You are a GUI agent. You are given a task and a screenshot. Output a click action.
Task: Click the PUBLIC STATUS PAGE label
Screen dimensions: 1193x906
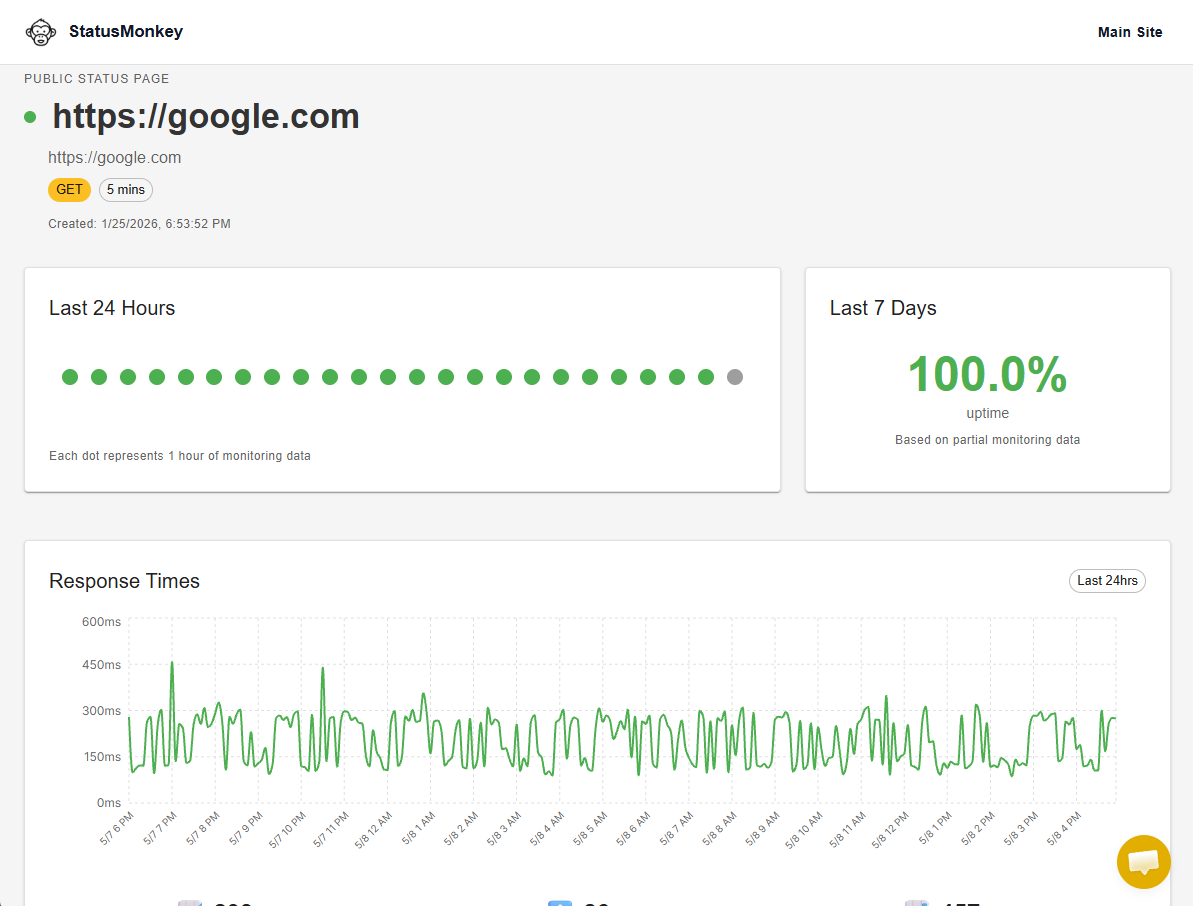tap(97, 78)
